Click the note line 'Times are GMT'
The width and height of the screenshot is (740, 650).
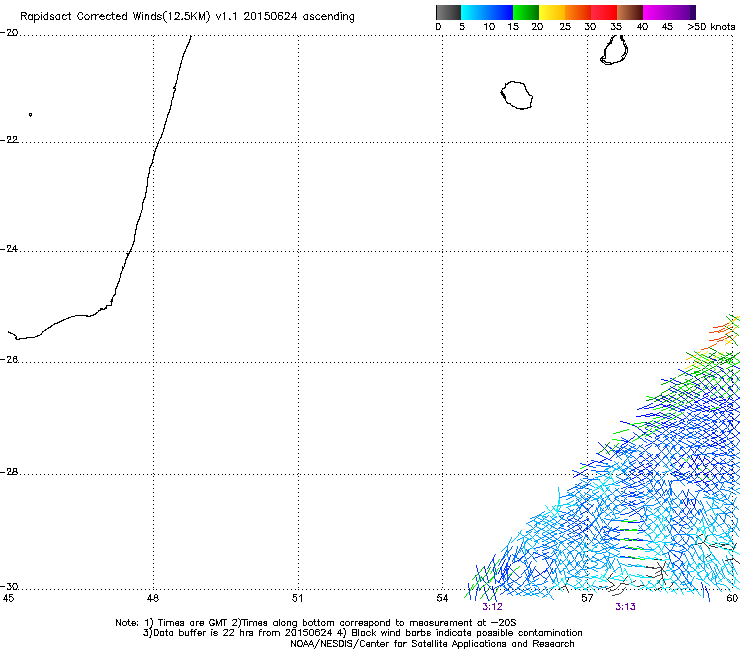194,623
